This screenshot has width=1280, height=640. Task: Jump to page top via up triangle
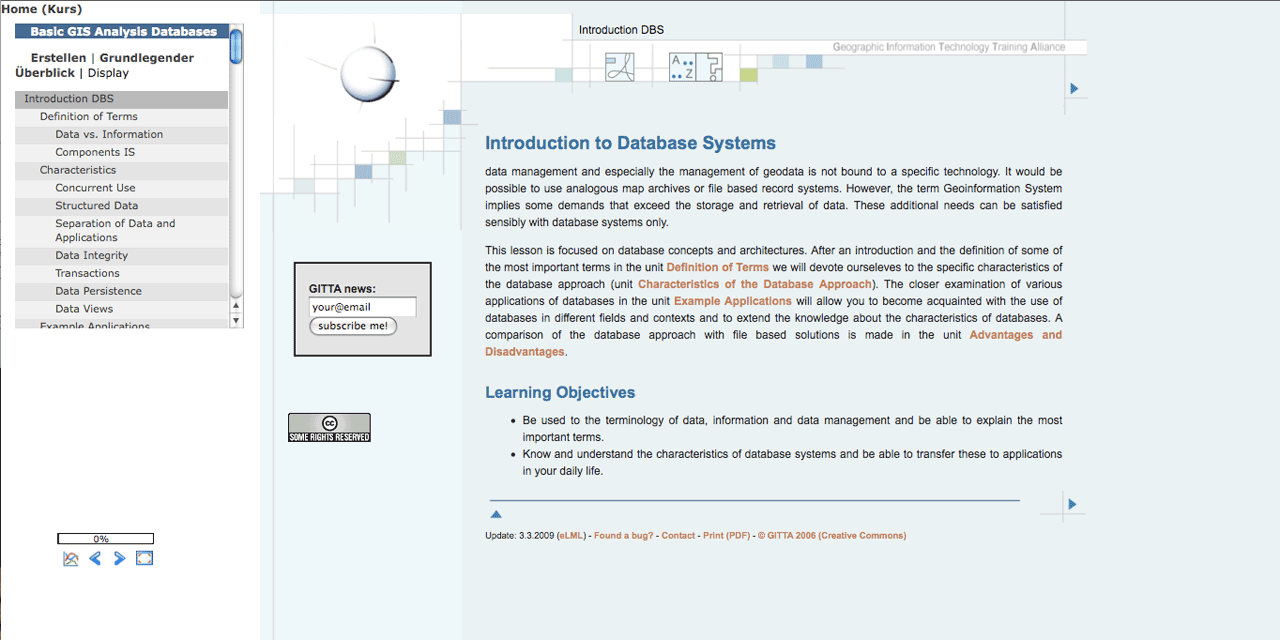point(496,514)
